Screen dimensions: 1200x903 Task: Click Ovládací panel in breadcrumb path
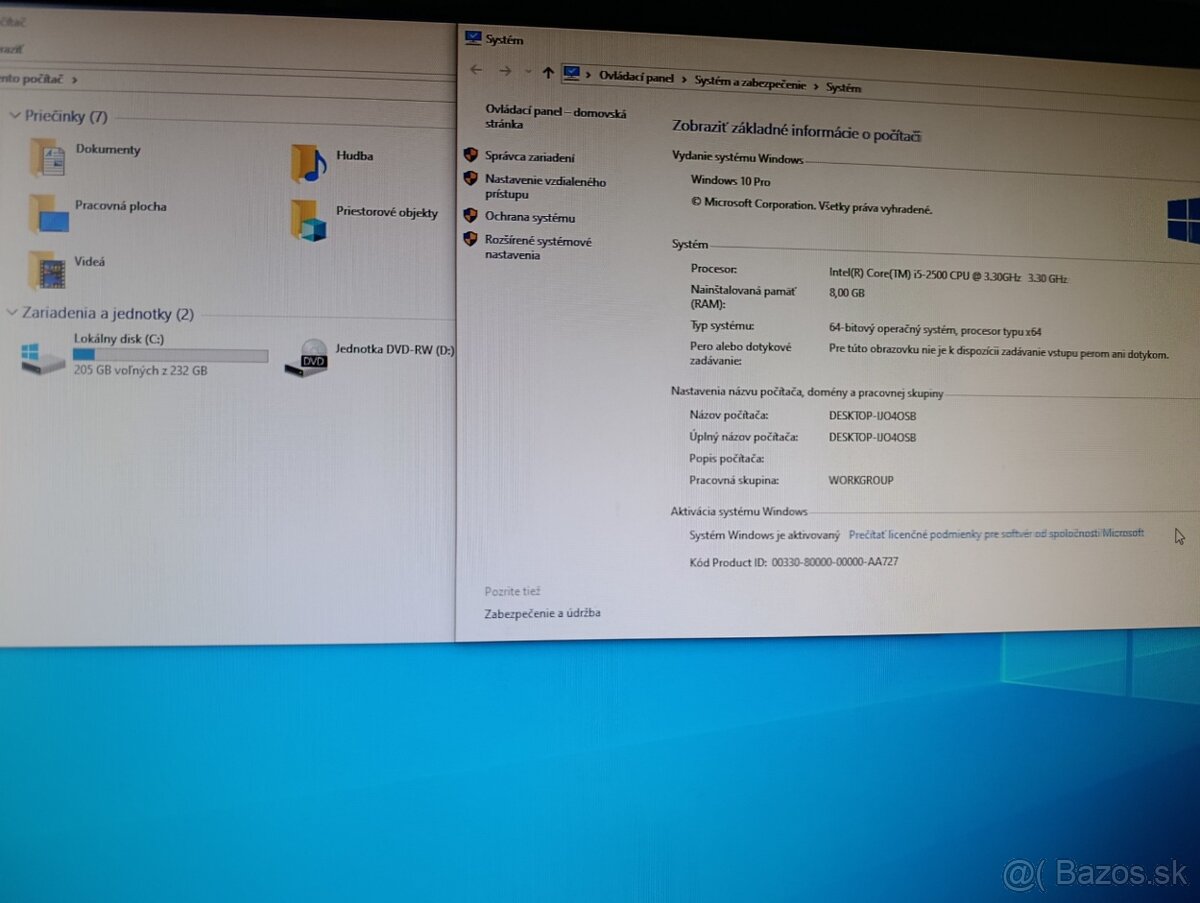[636, 77]
